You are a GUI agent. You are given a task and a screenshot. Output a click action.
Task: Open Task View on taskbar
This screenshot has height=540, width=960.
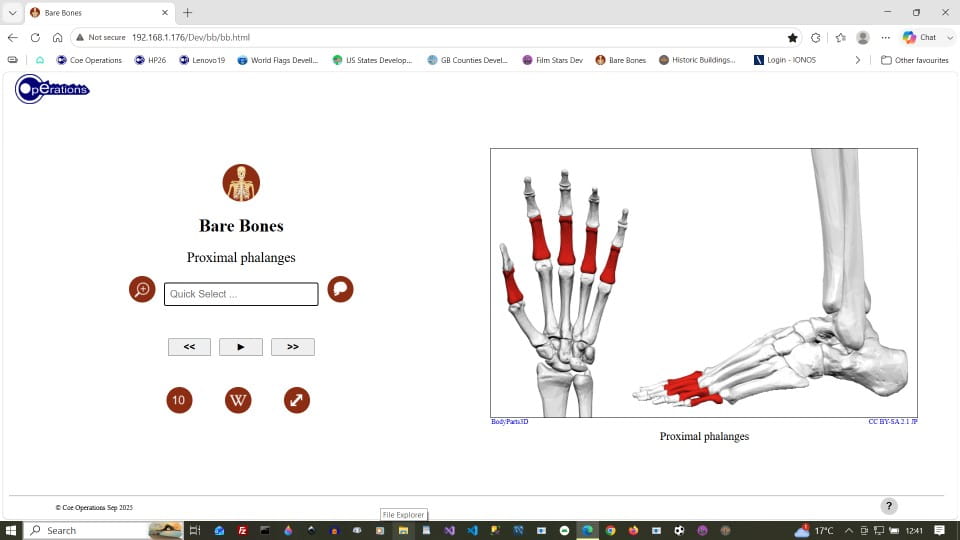coord(195,530)
